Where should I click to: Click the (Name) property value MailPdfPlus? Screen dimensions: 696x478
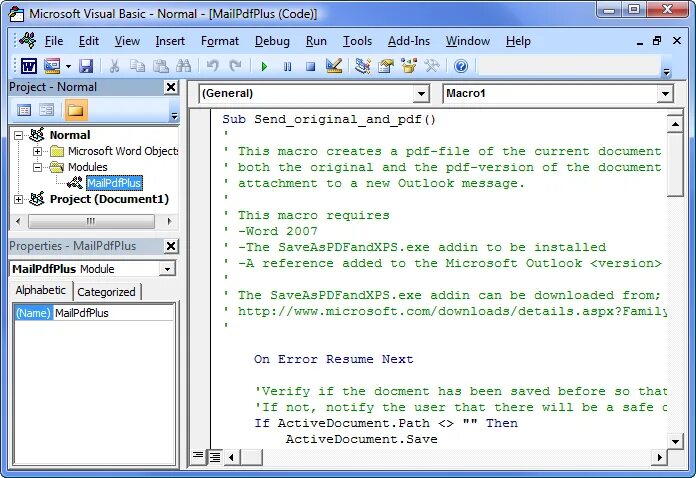(x=113, y=313)
